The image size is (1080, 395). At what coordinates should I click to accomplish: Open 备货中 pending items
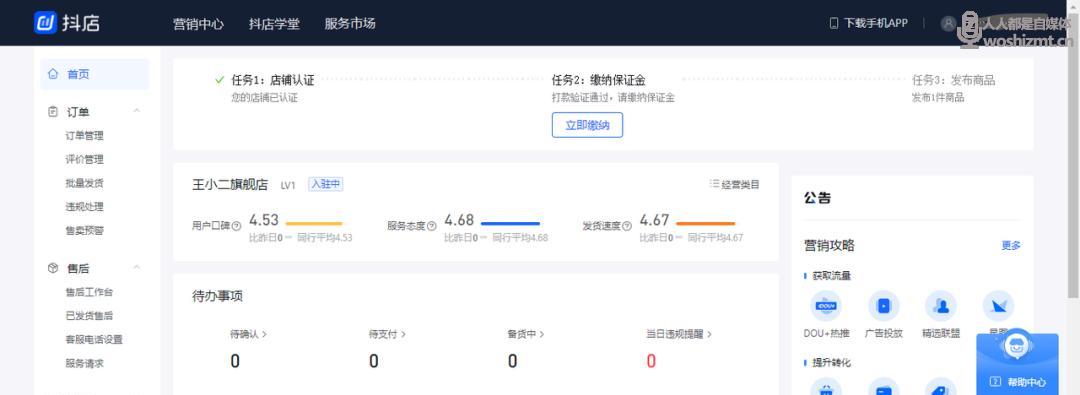point(526,334)
